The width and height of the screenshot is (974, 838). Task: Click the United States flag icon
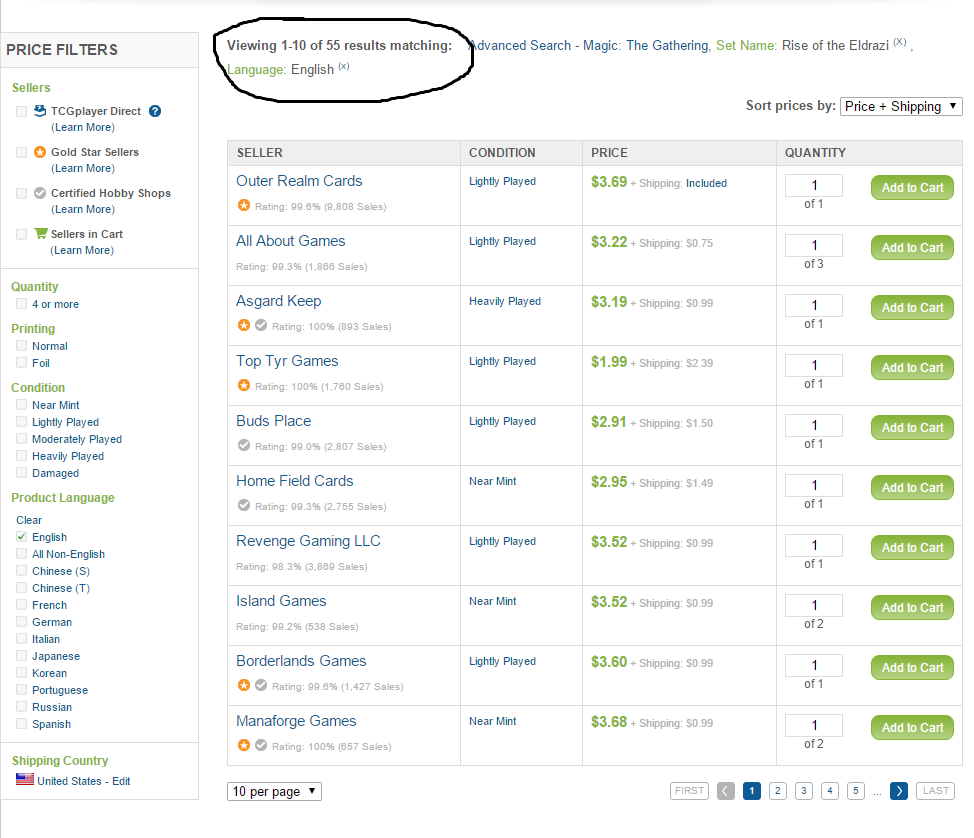(x=25, y=779)
